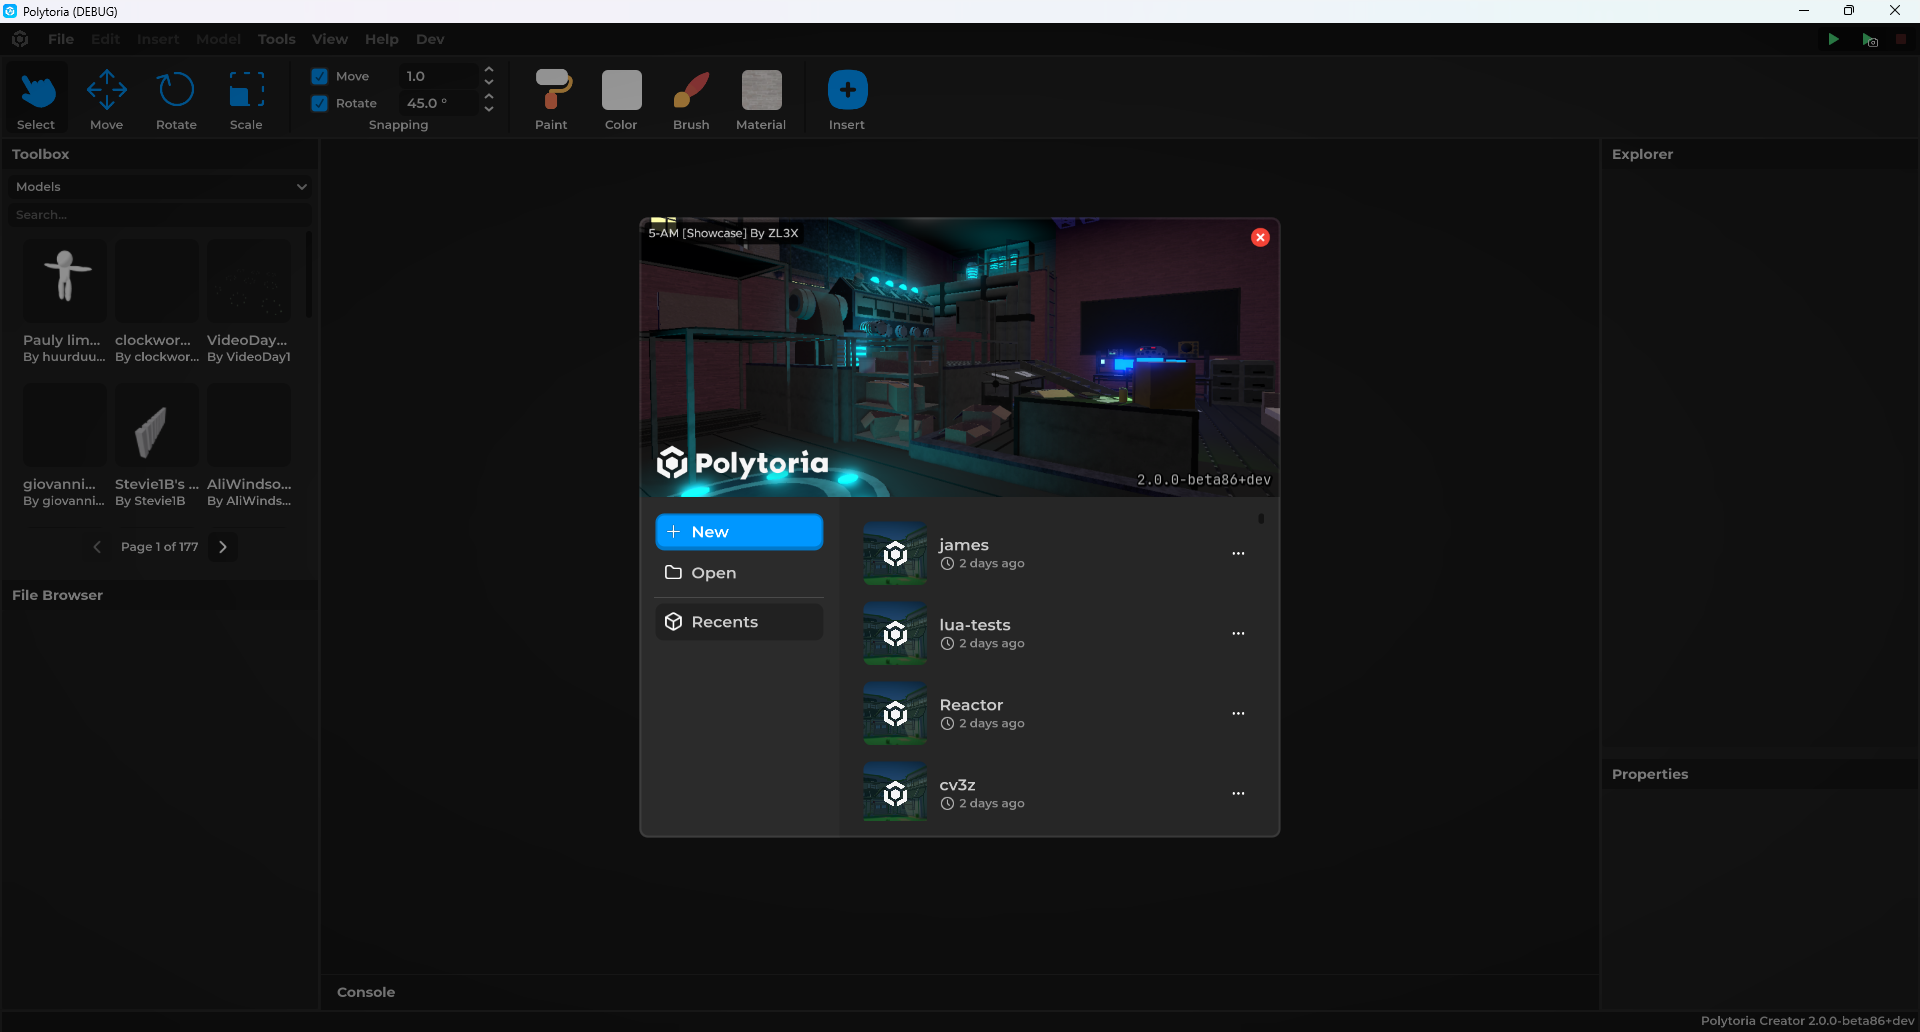Image resolution: width=1920 pixels, height=1032 pixels.
Task: Open the Help menu
Action: coord(382,39)
